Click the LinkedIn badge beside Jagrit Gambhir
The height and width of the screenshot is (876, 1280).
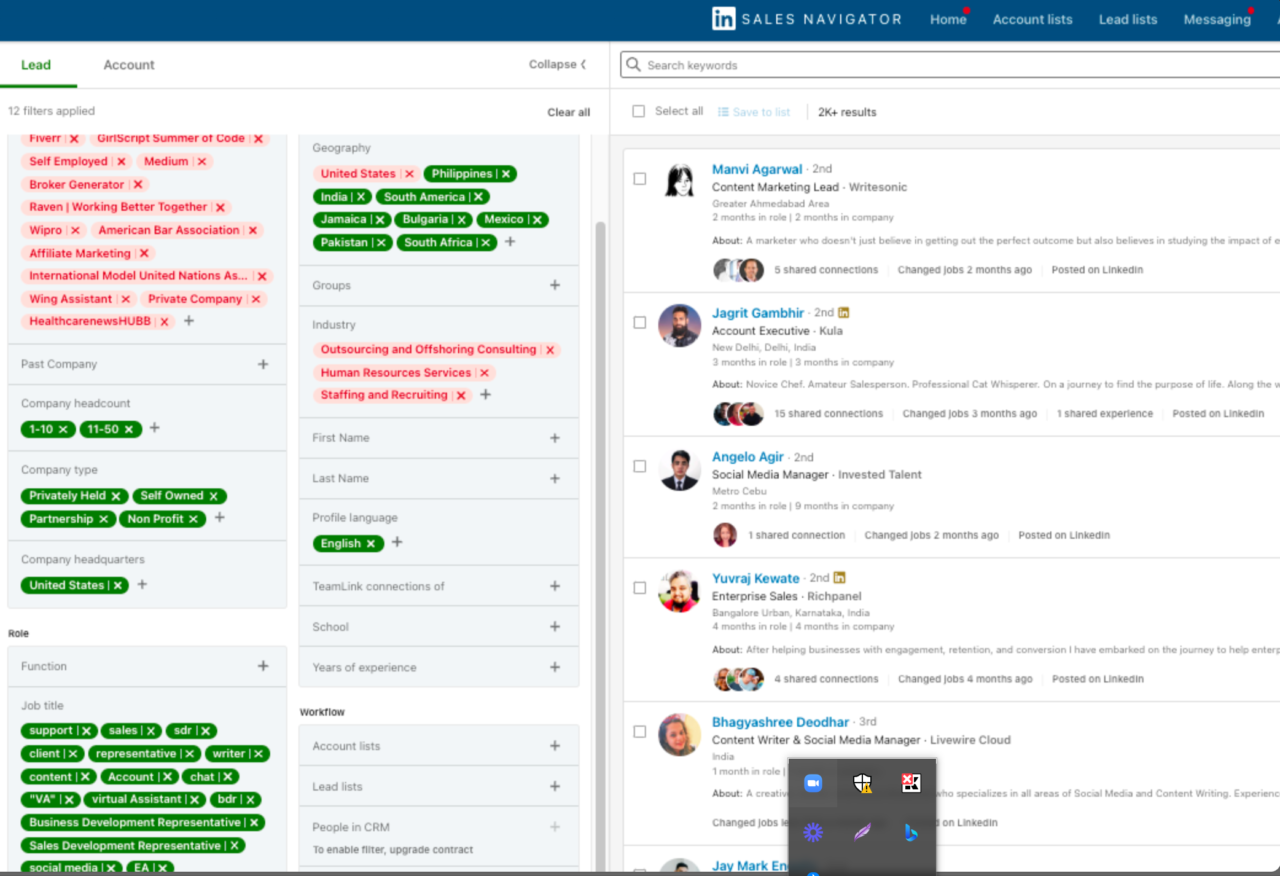[x=843, y=312]
